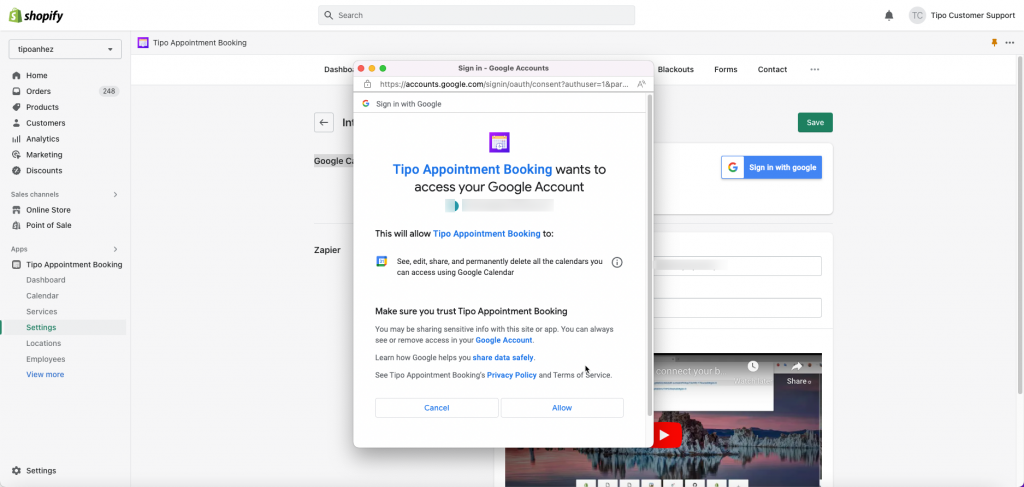Click the Online Store icon

[16, 210]
